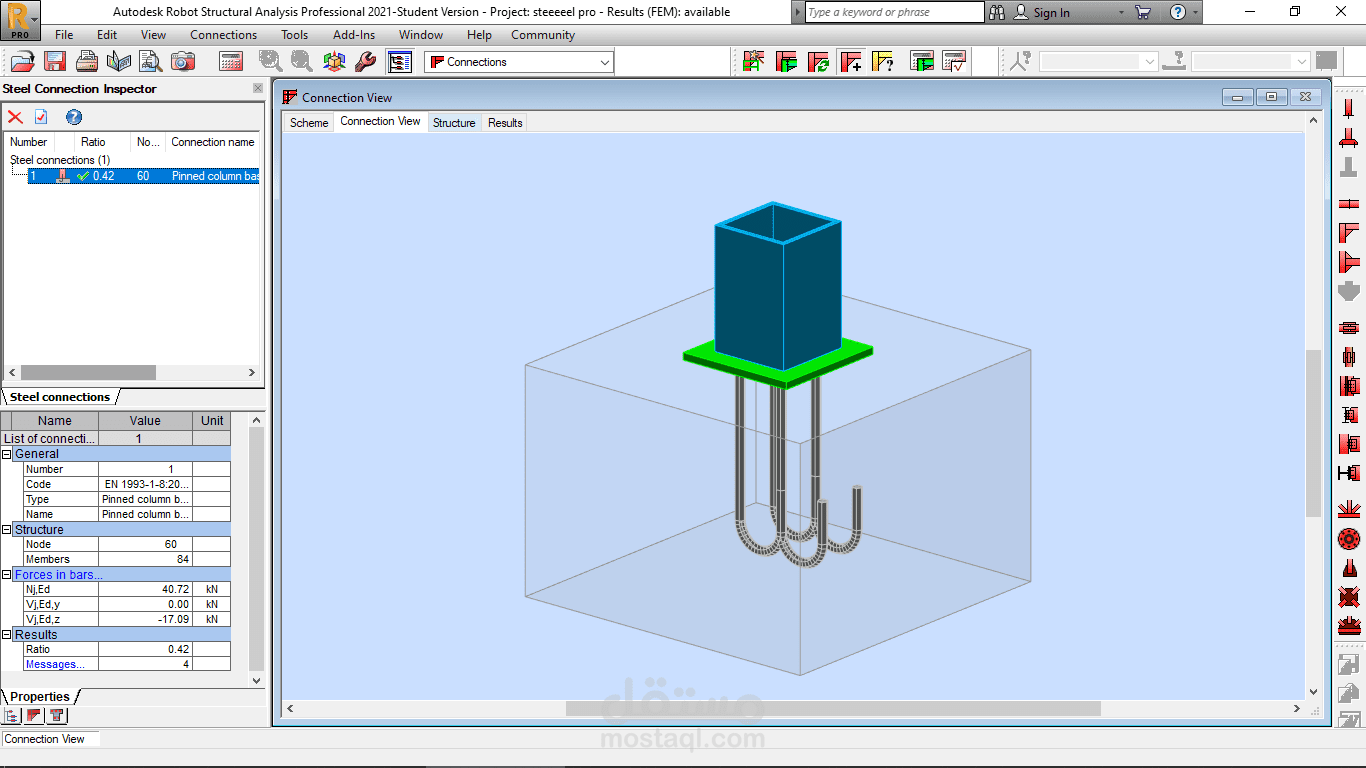
Task: Click the connection question mark icon
Action: 883,61
